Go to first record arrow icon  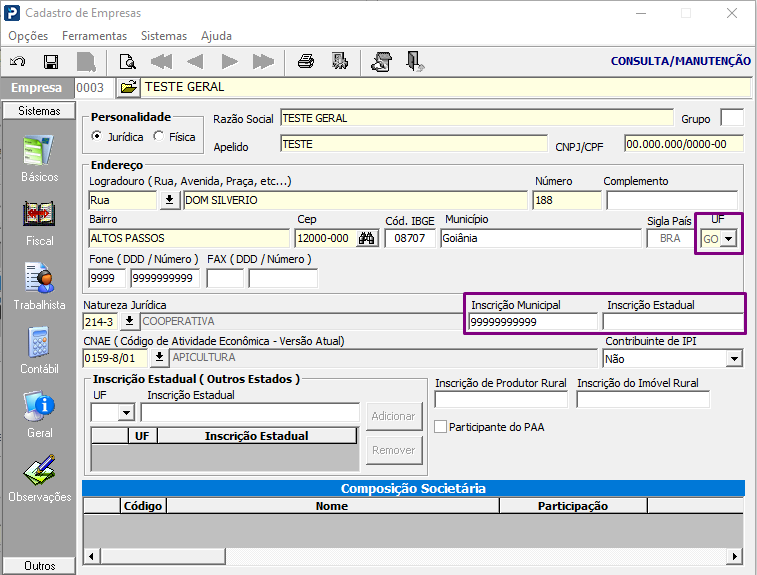click(161, 62)
